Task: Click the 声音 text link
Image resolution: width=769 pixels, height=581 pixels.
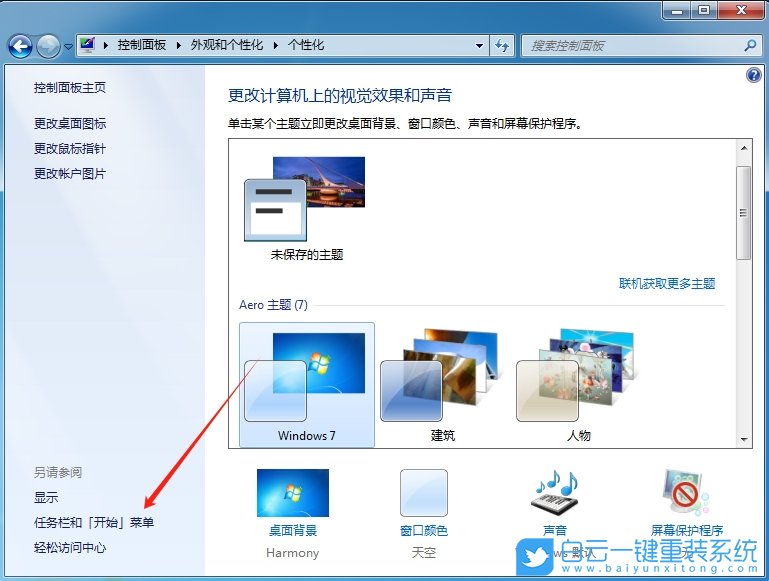Action: (555, 530)
